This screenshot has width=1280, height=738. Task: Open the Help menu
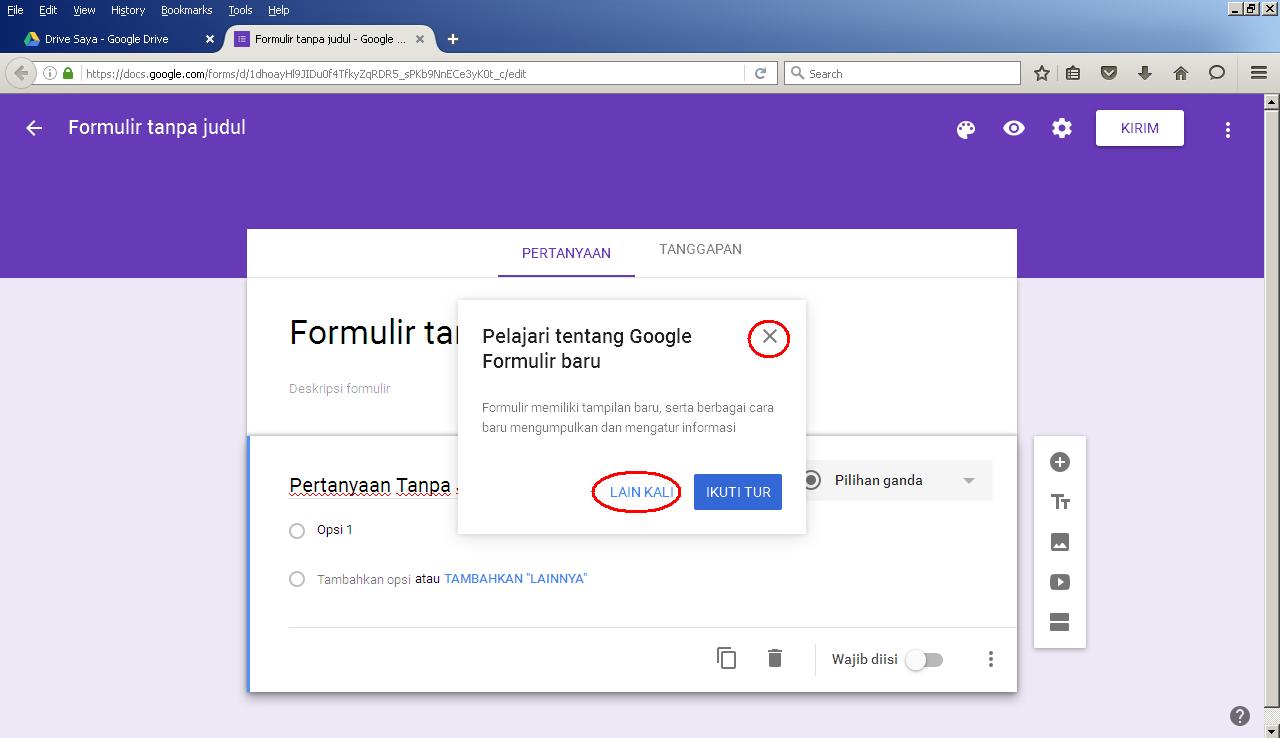278,10
